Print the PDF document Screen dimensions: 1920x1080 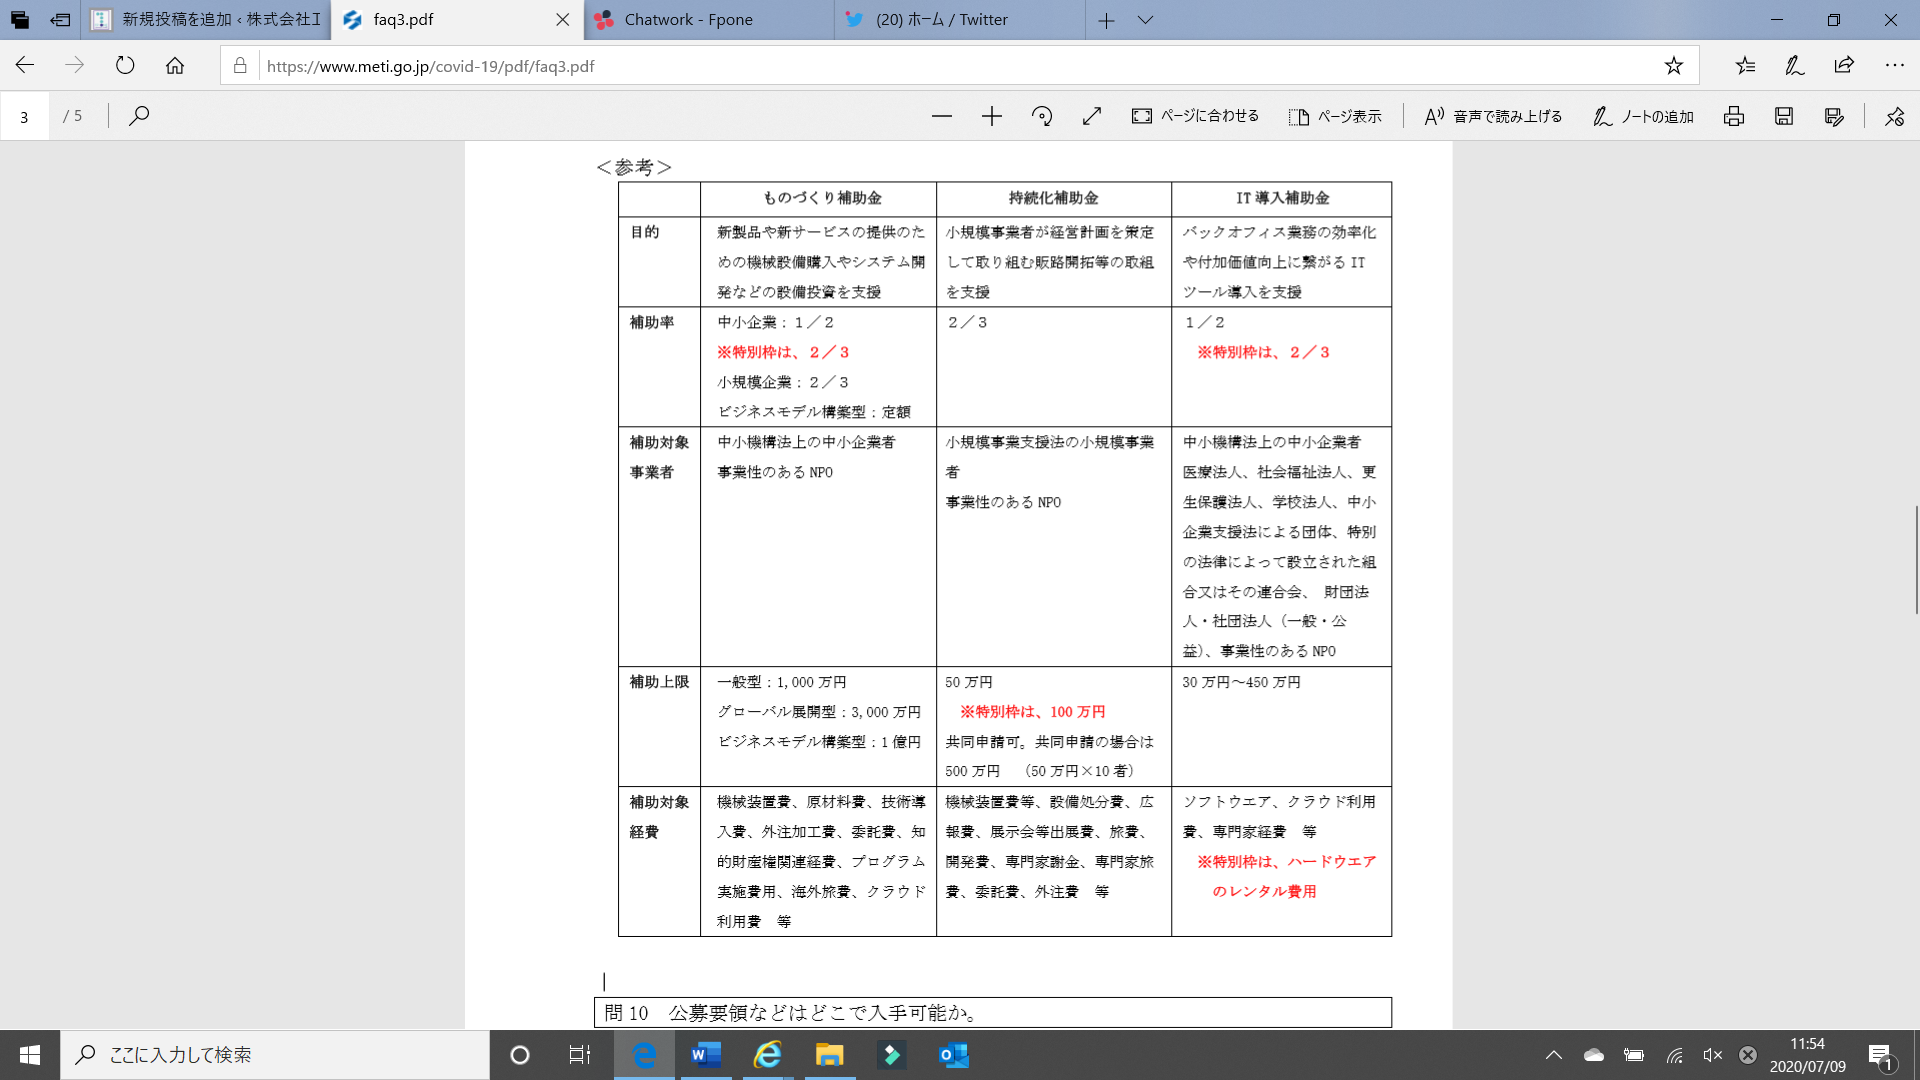point(1734,116)
